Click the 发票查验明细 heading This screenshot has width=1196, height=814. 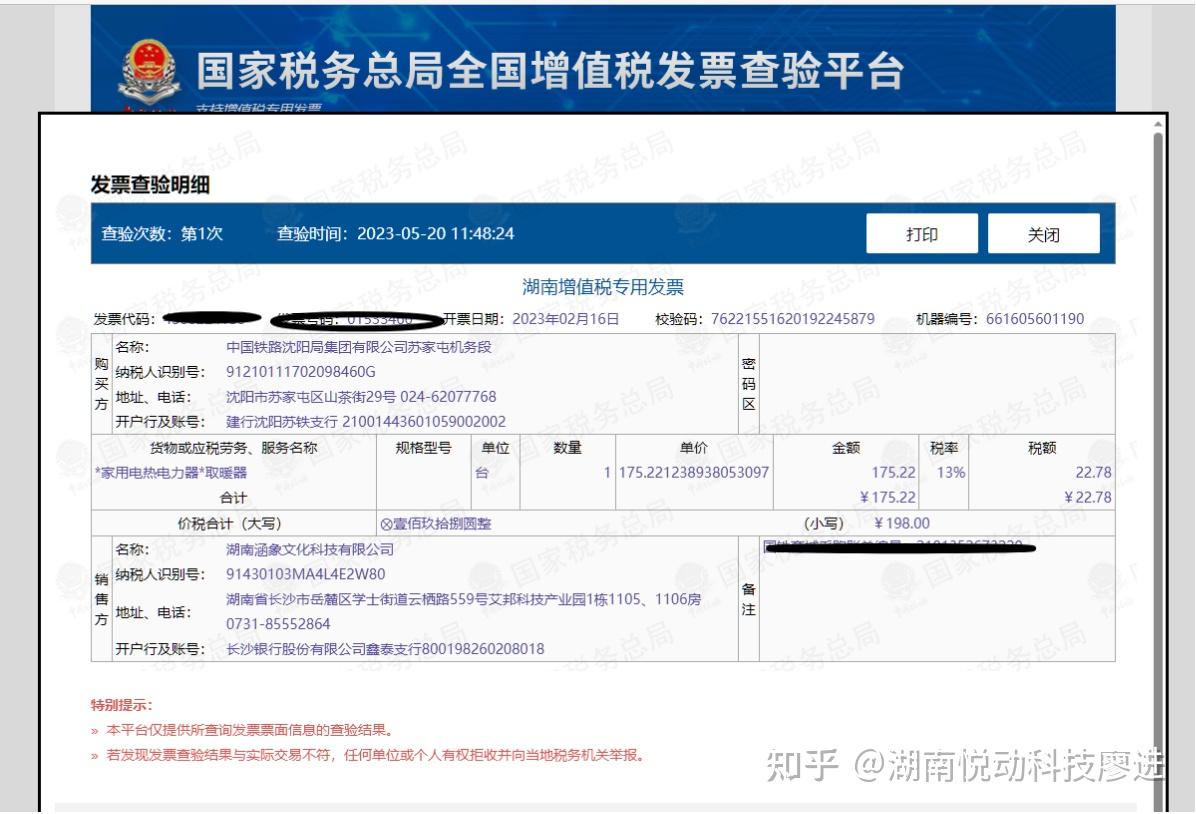[150, 185]
